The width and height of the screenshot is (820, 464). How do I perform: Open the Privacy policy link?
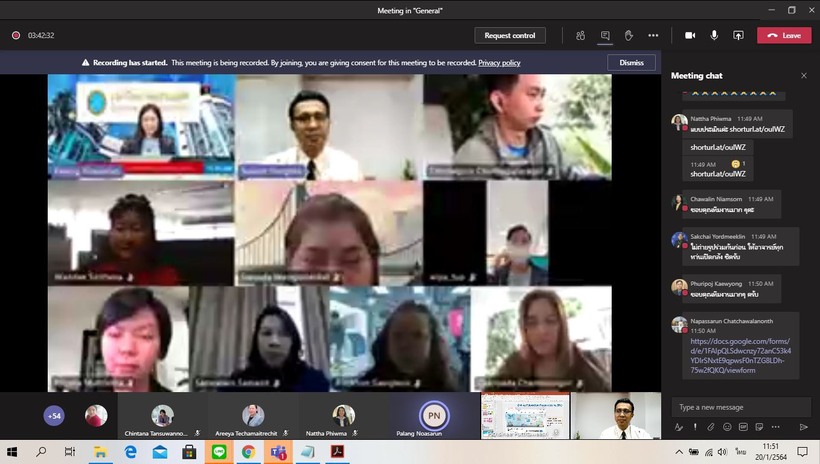click(x=499, y=63)
